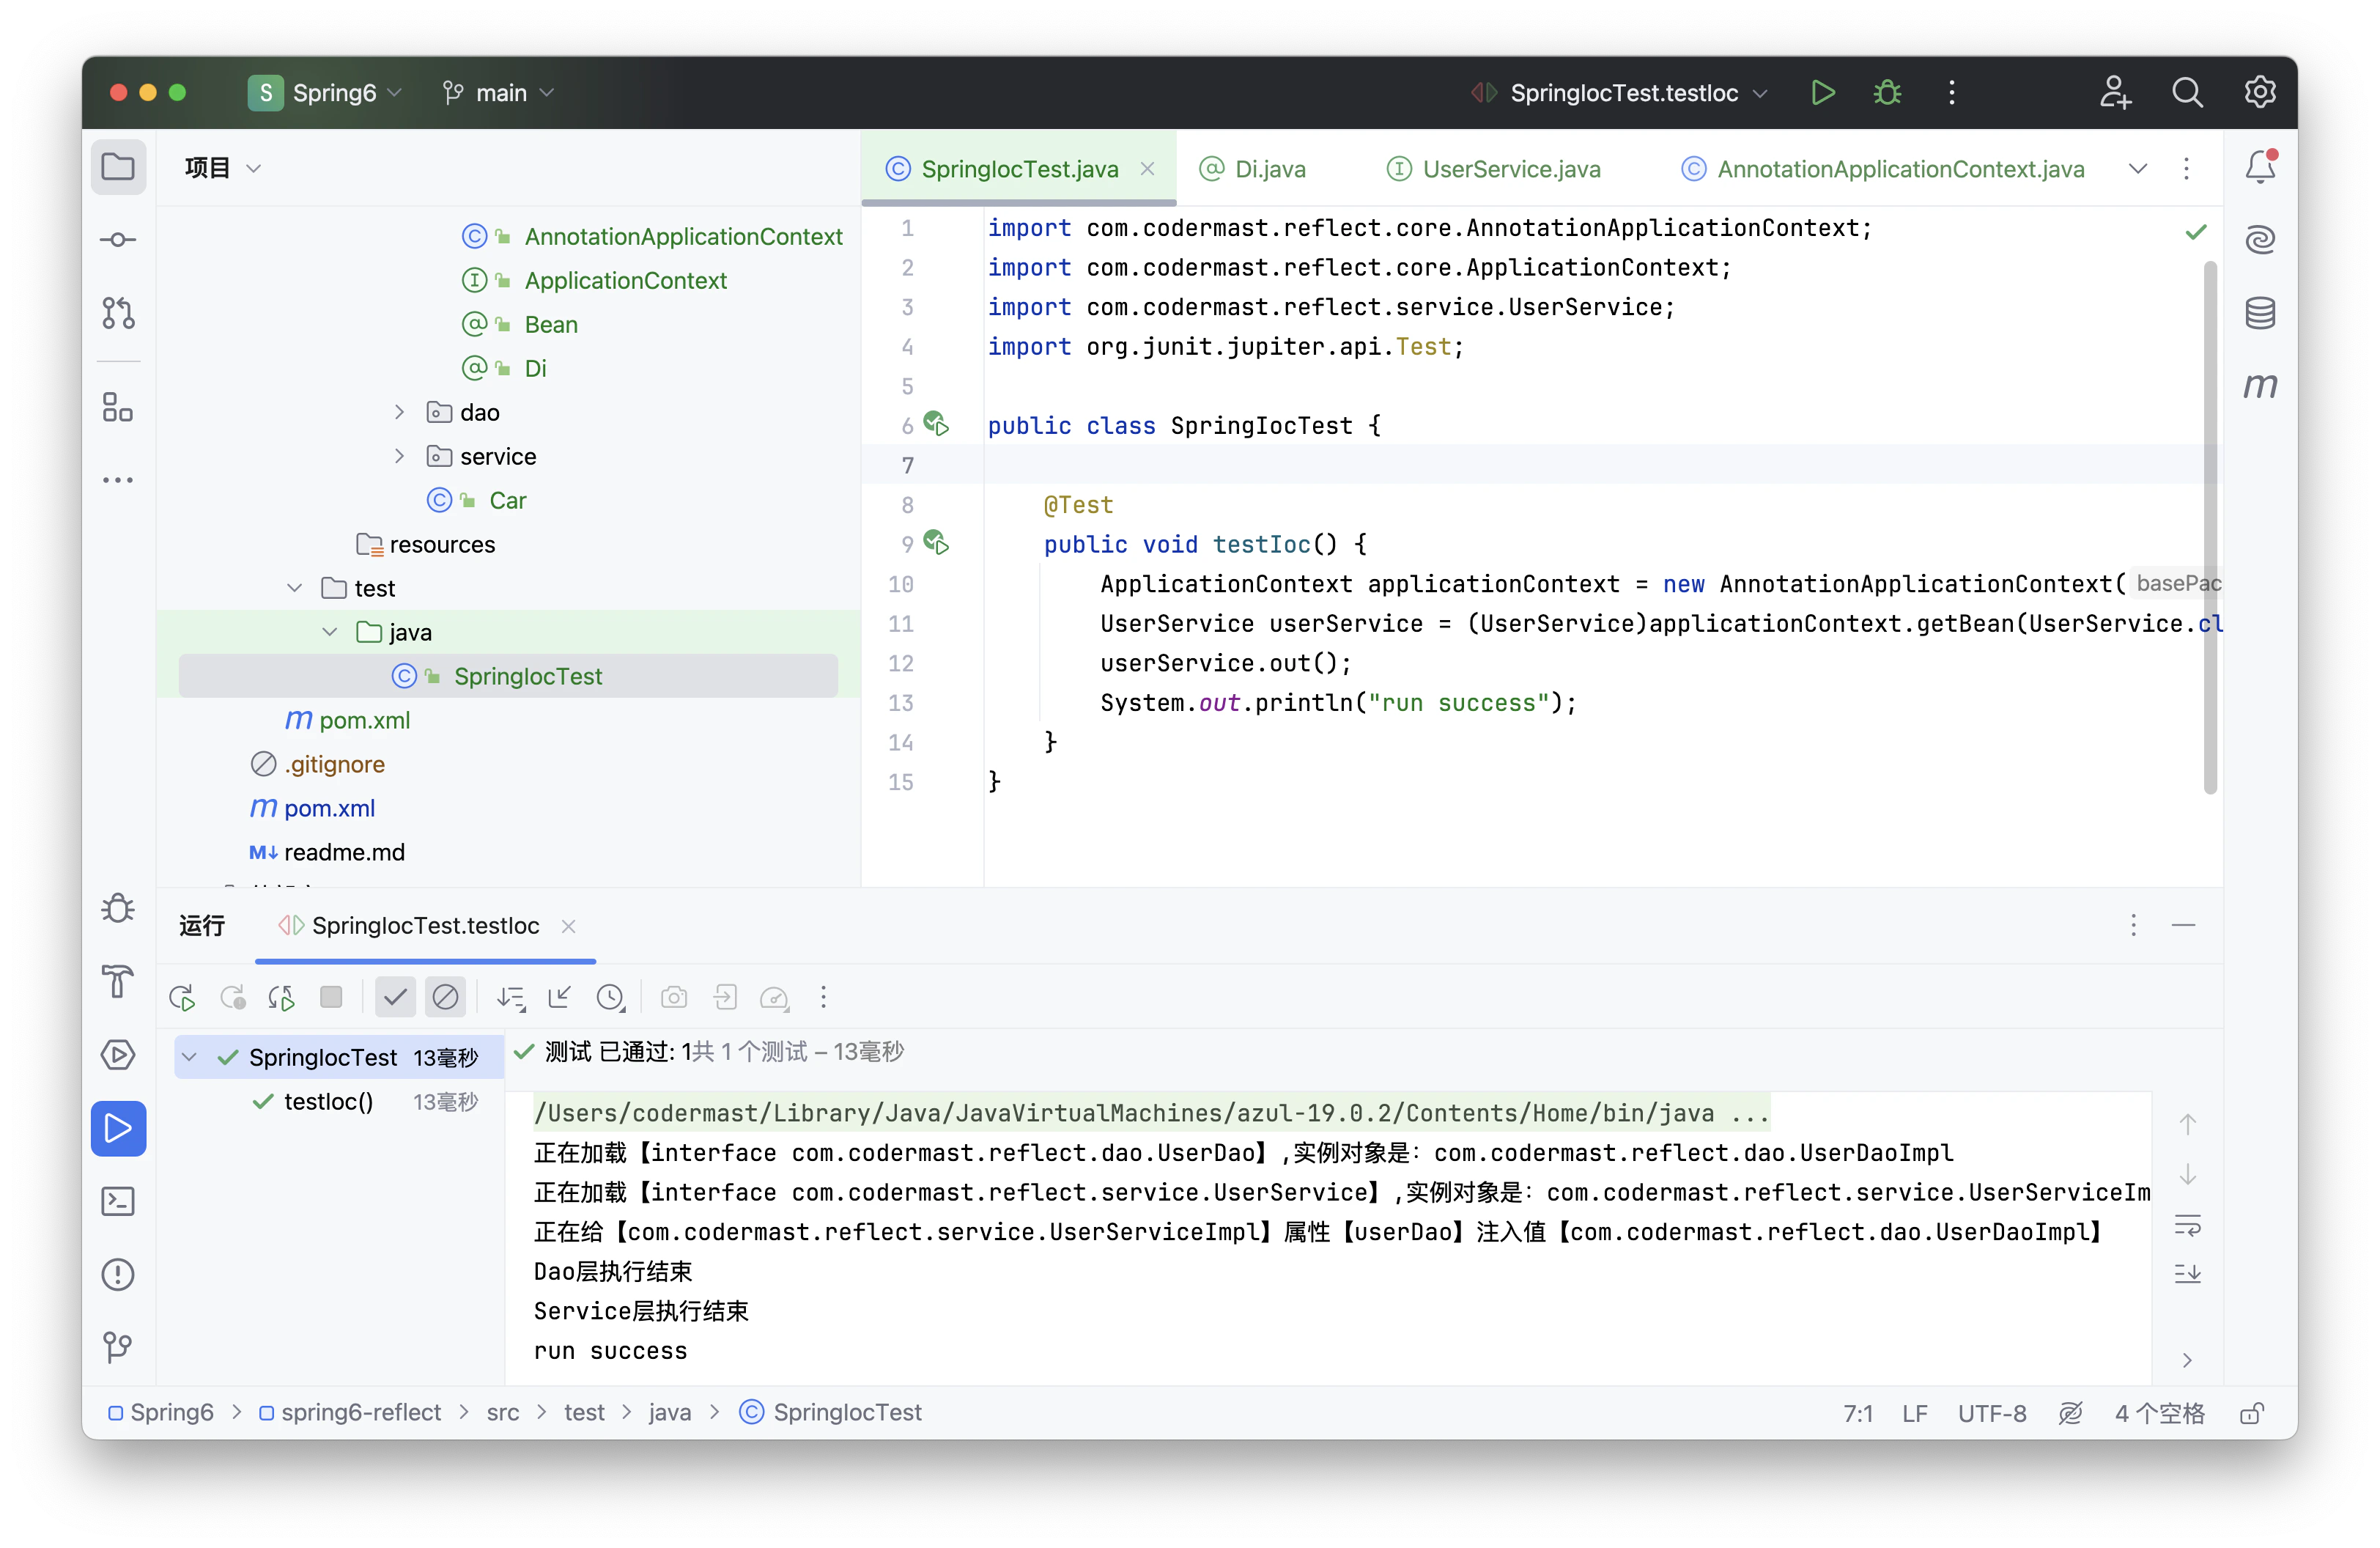Open the Terminal tool window
Image resolution: width=2380 pixels, height=1548 pixels.
pos(118,1201)
